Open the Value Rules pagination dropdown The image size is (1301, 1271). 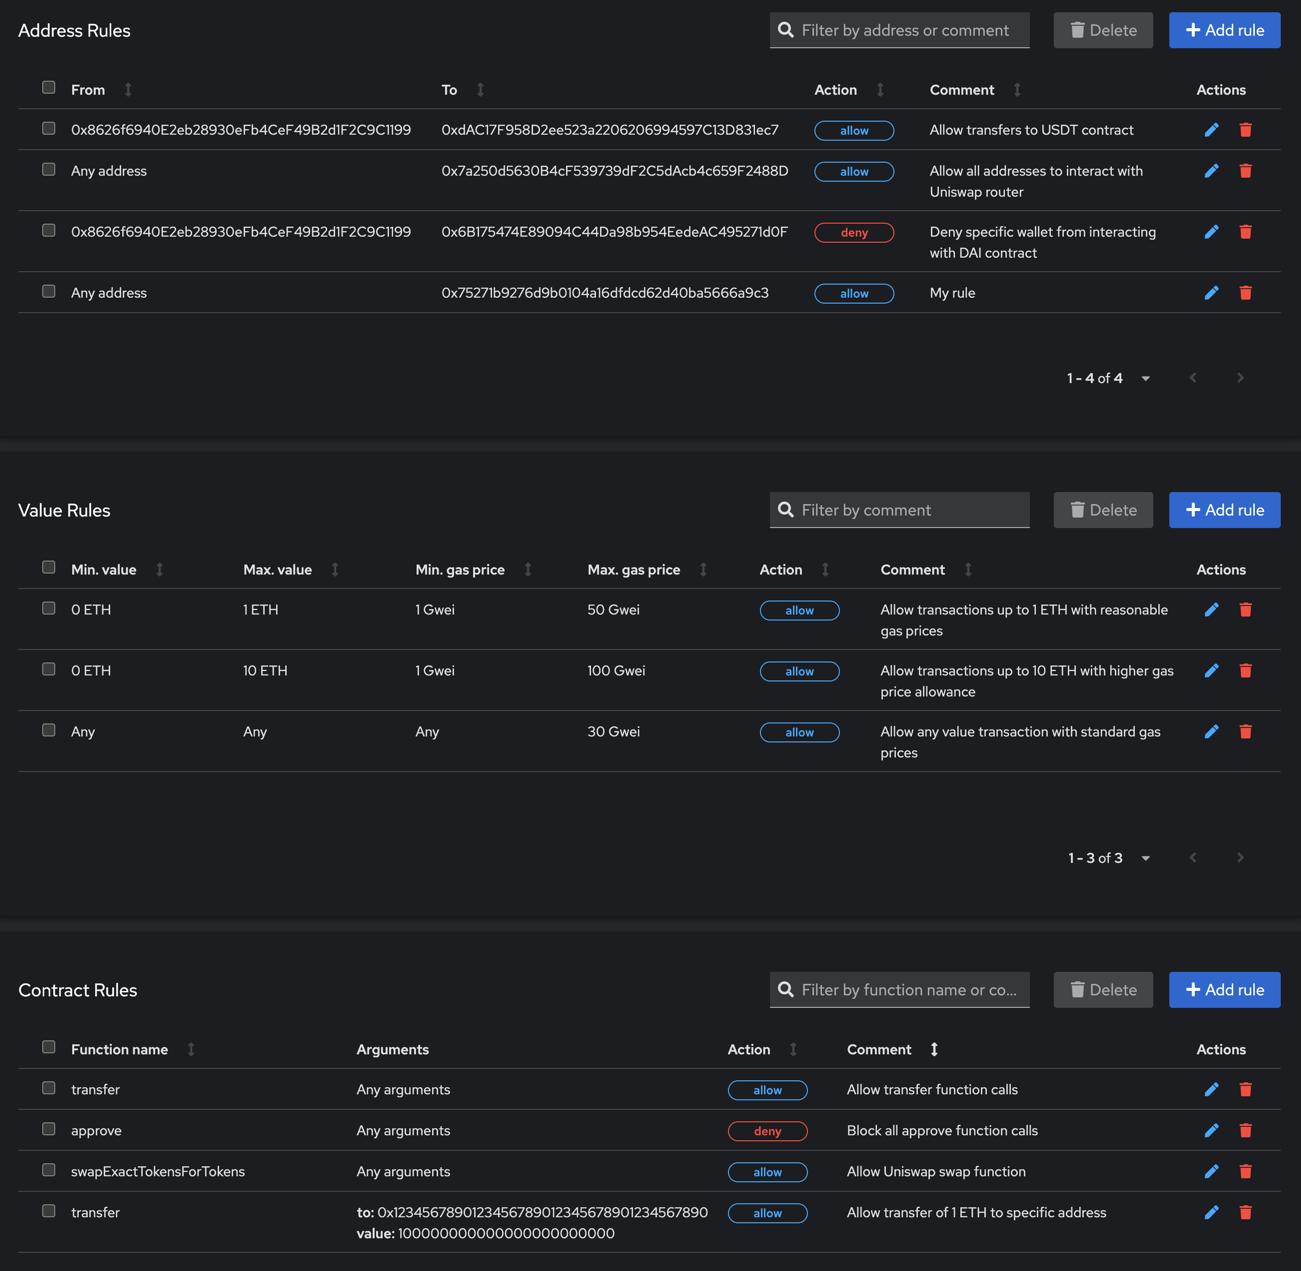(1145, 858)
